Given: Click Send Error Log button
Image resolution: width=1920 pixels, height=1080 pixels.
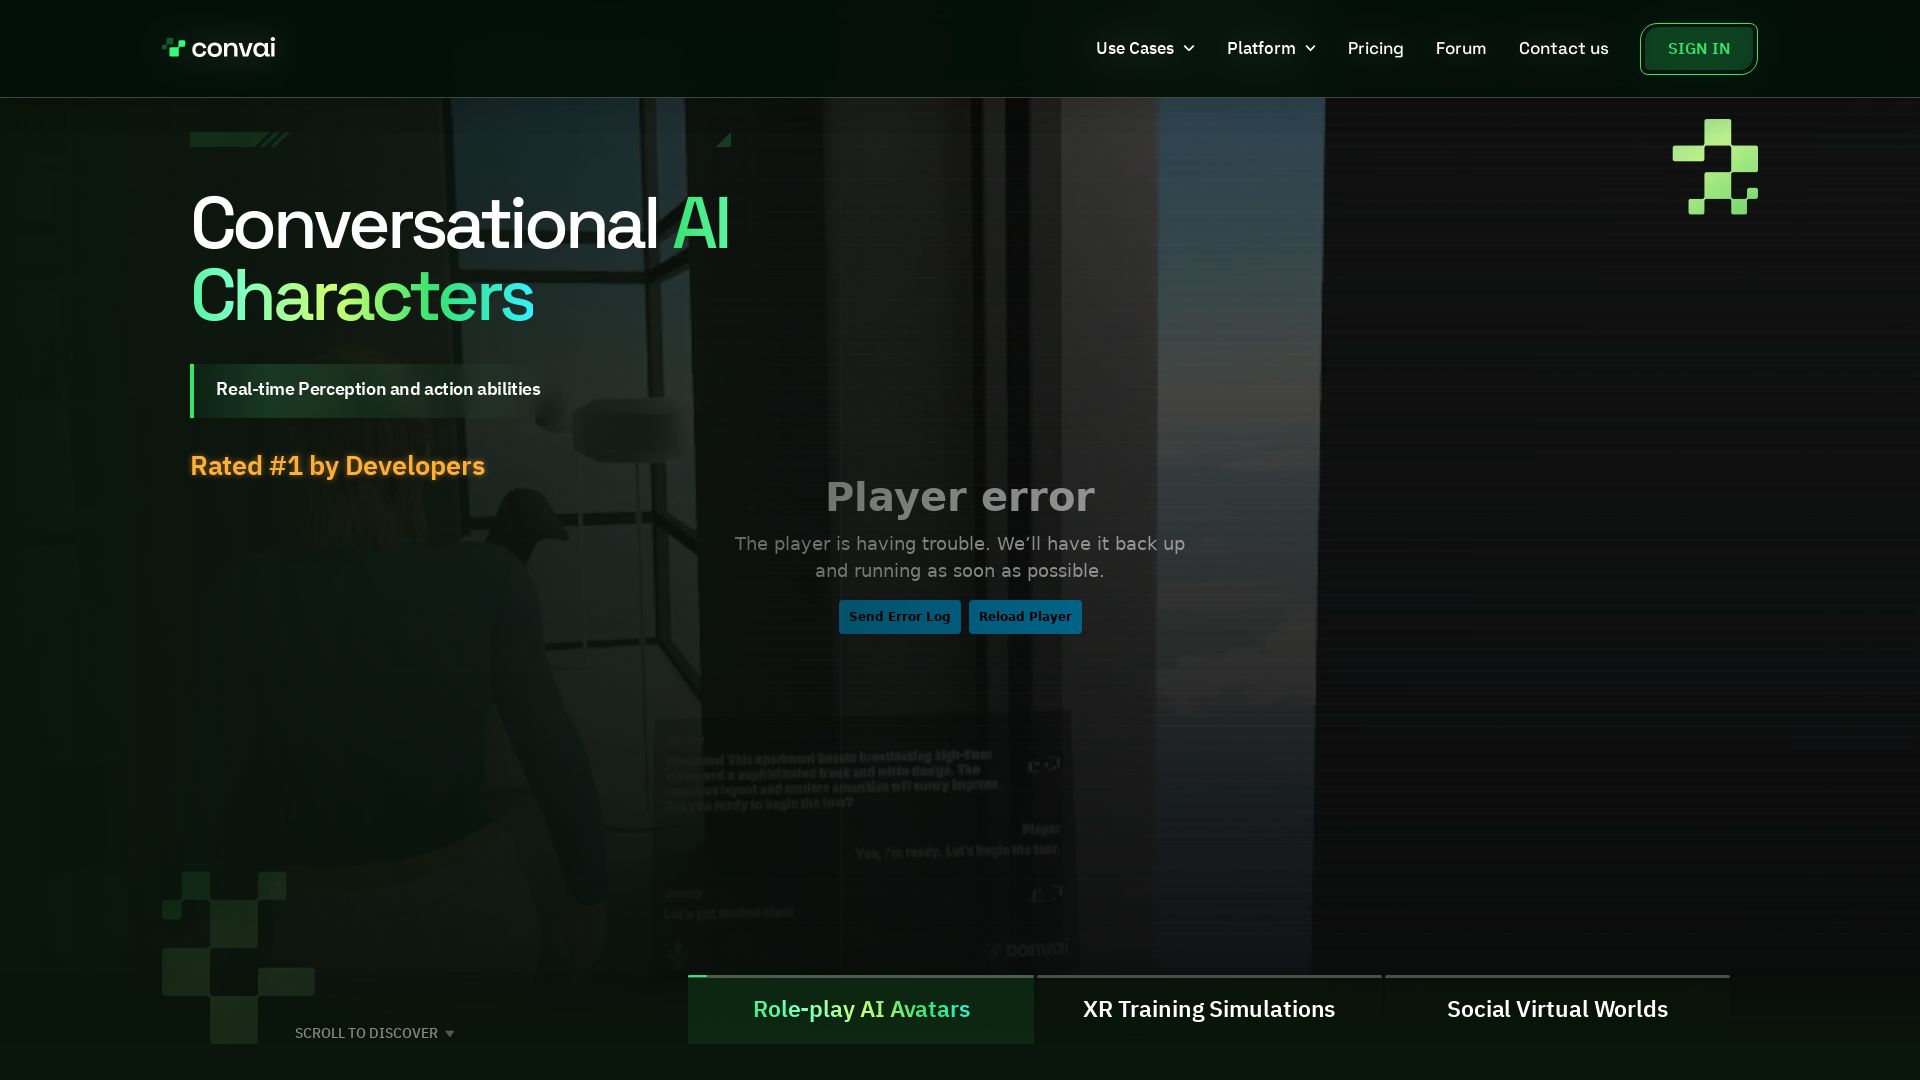Looking at the screenshot, I should [899, 617].
